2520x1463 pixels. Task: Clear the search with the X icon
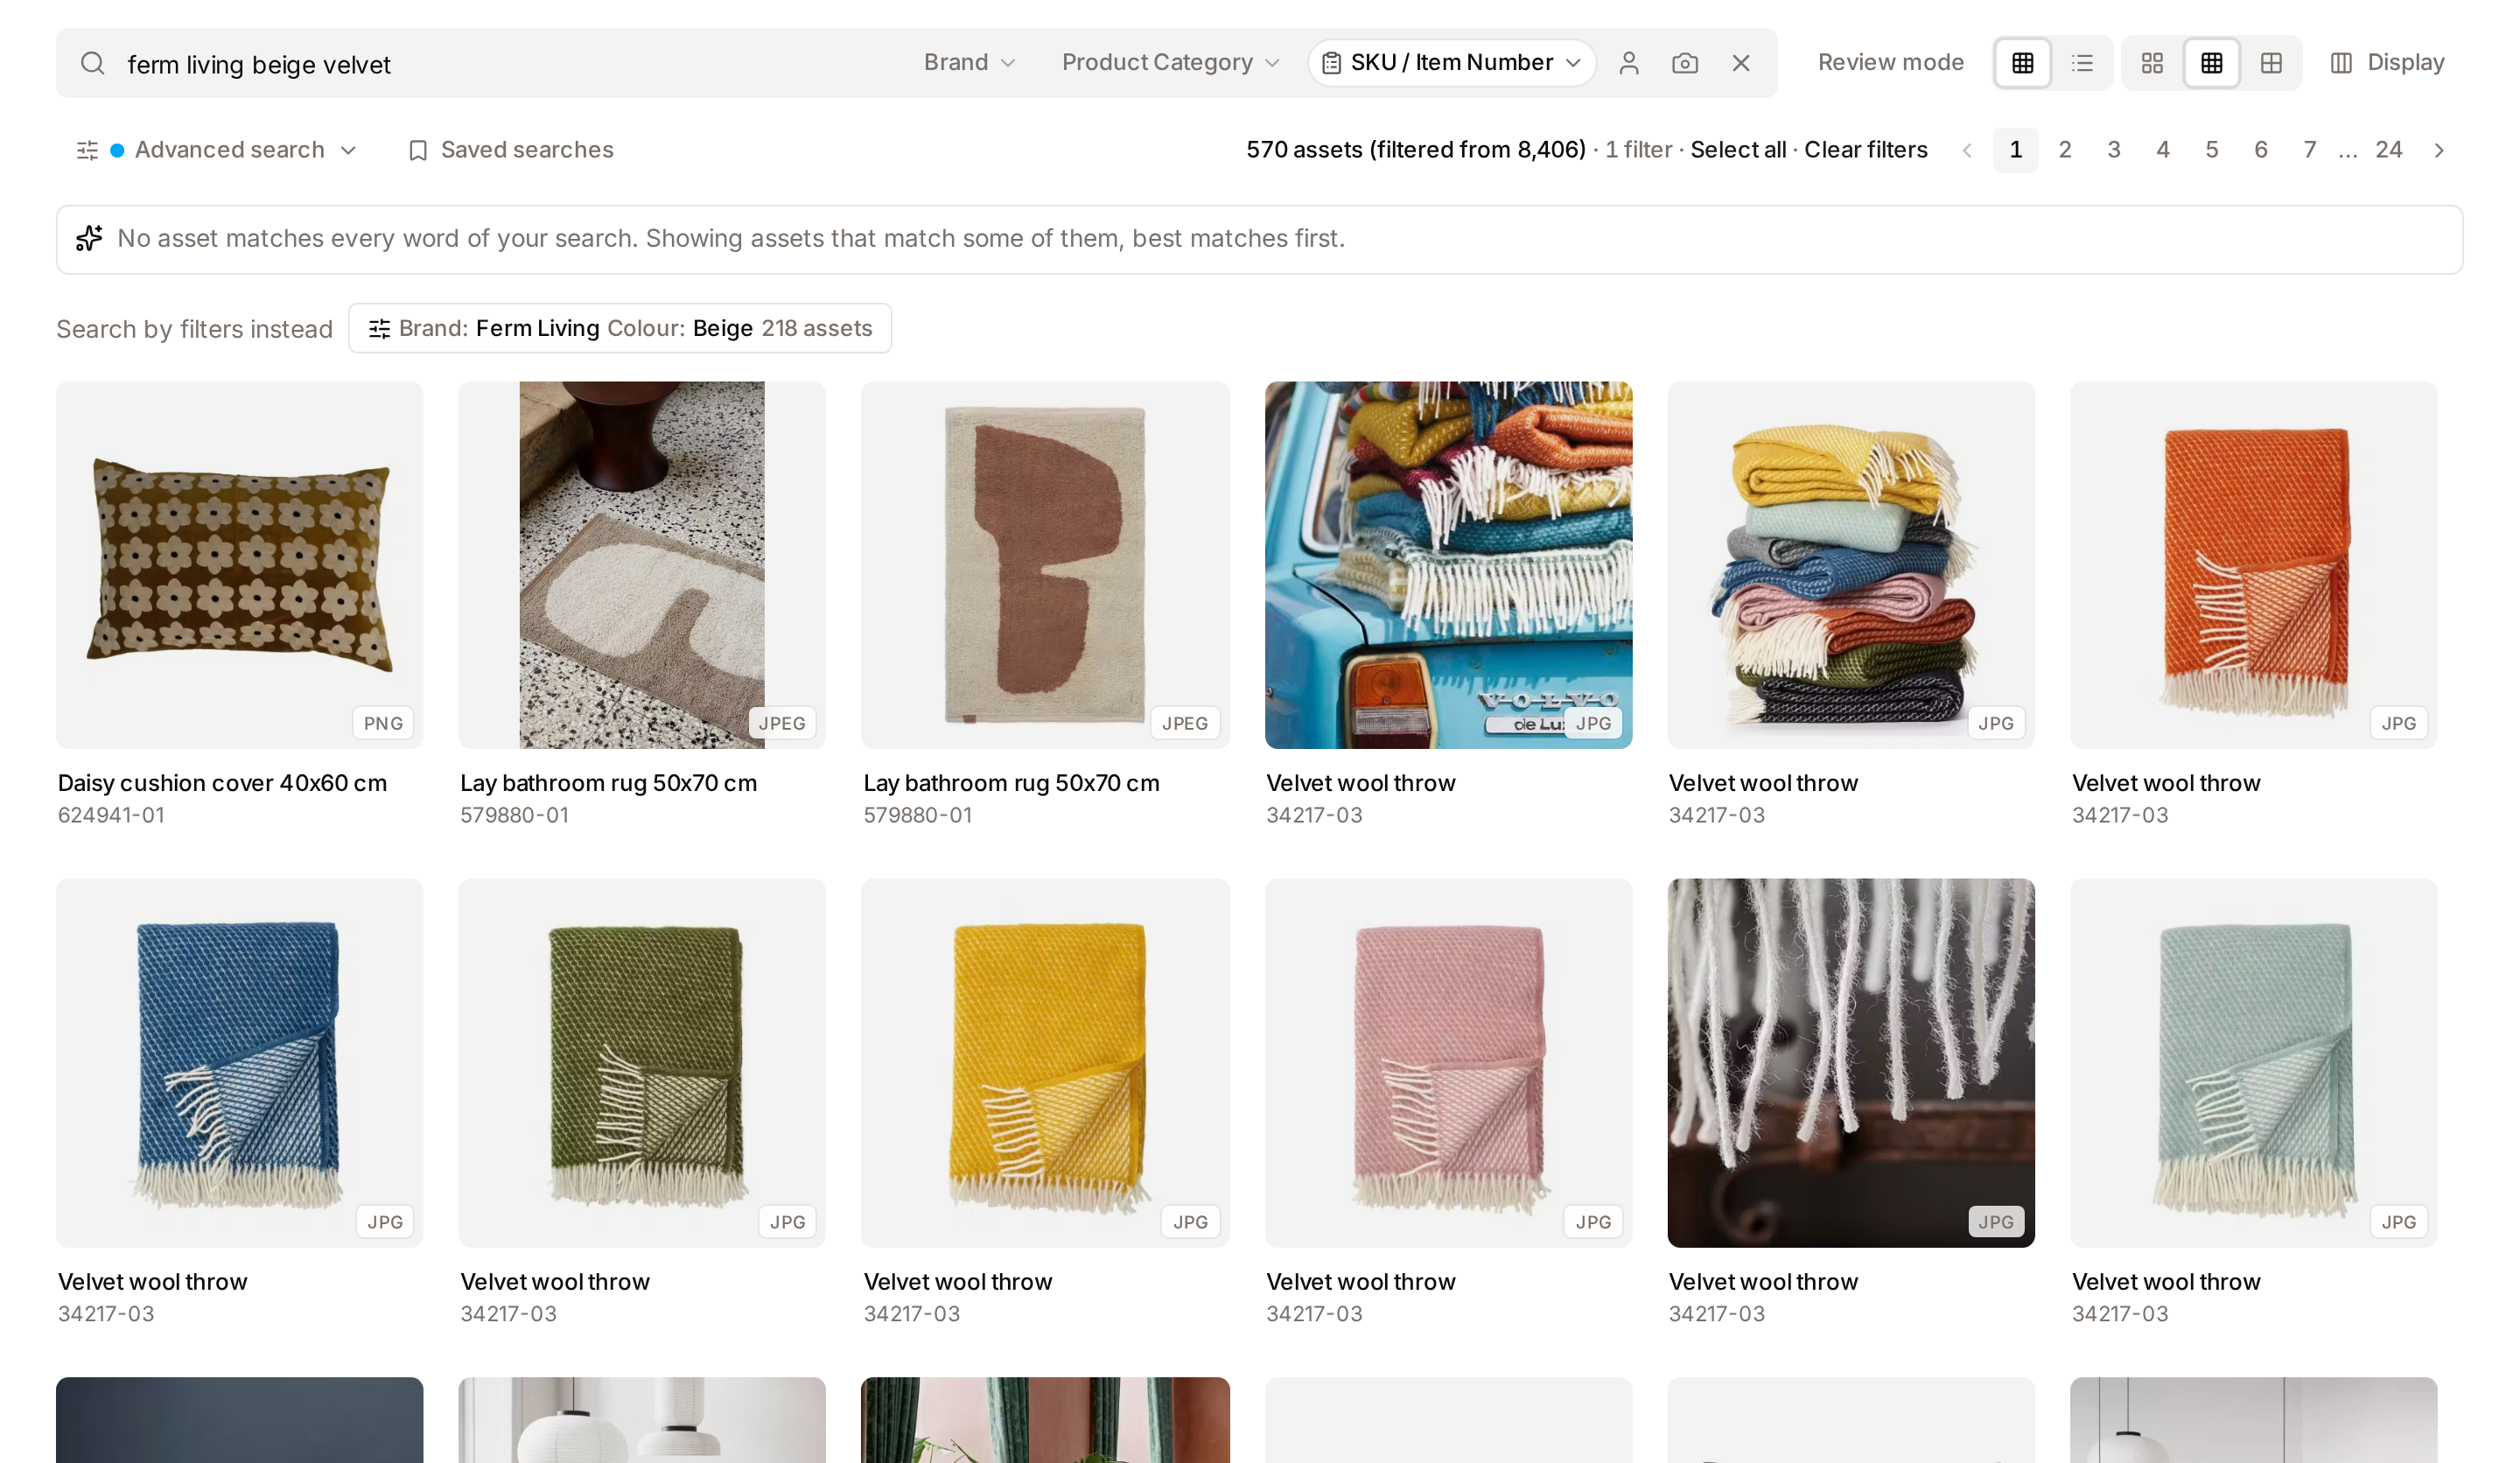click(1740, 63)
